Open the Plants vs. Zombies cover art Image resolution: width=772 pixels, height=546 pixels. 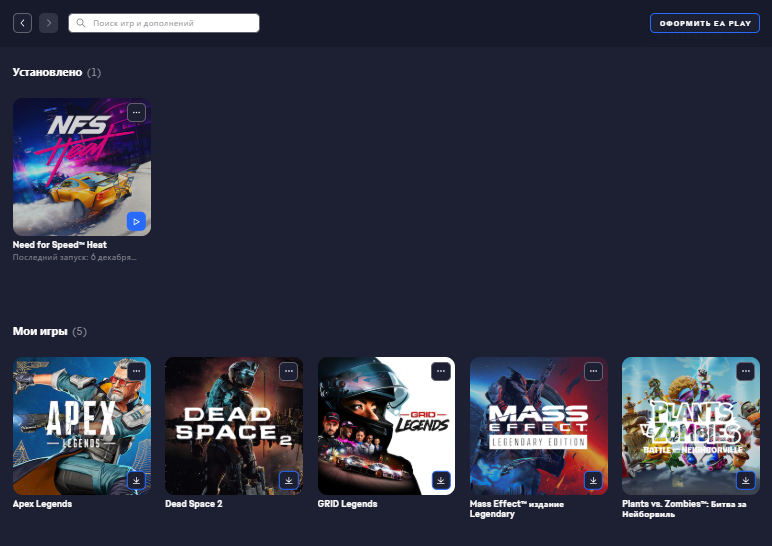(691, 426)
